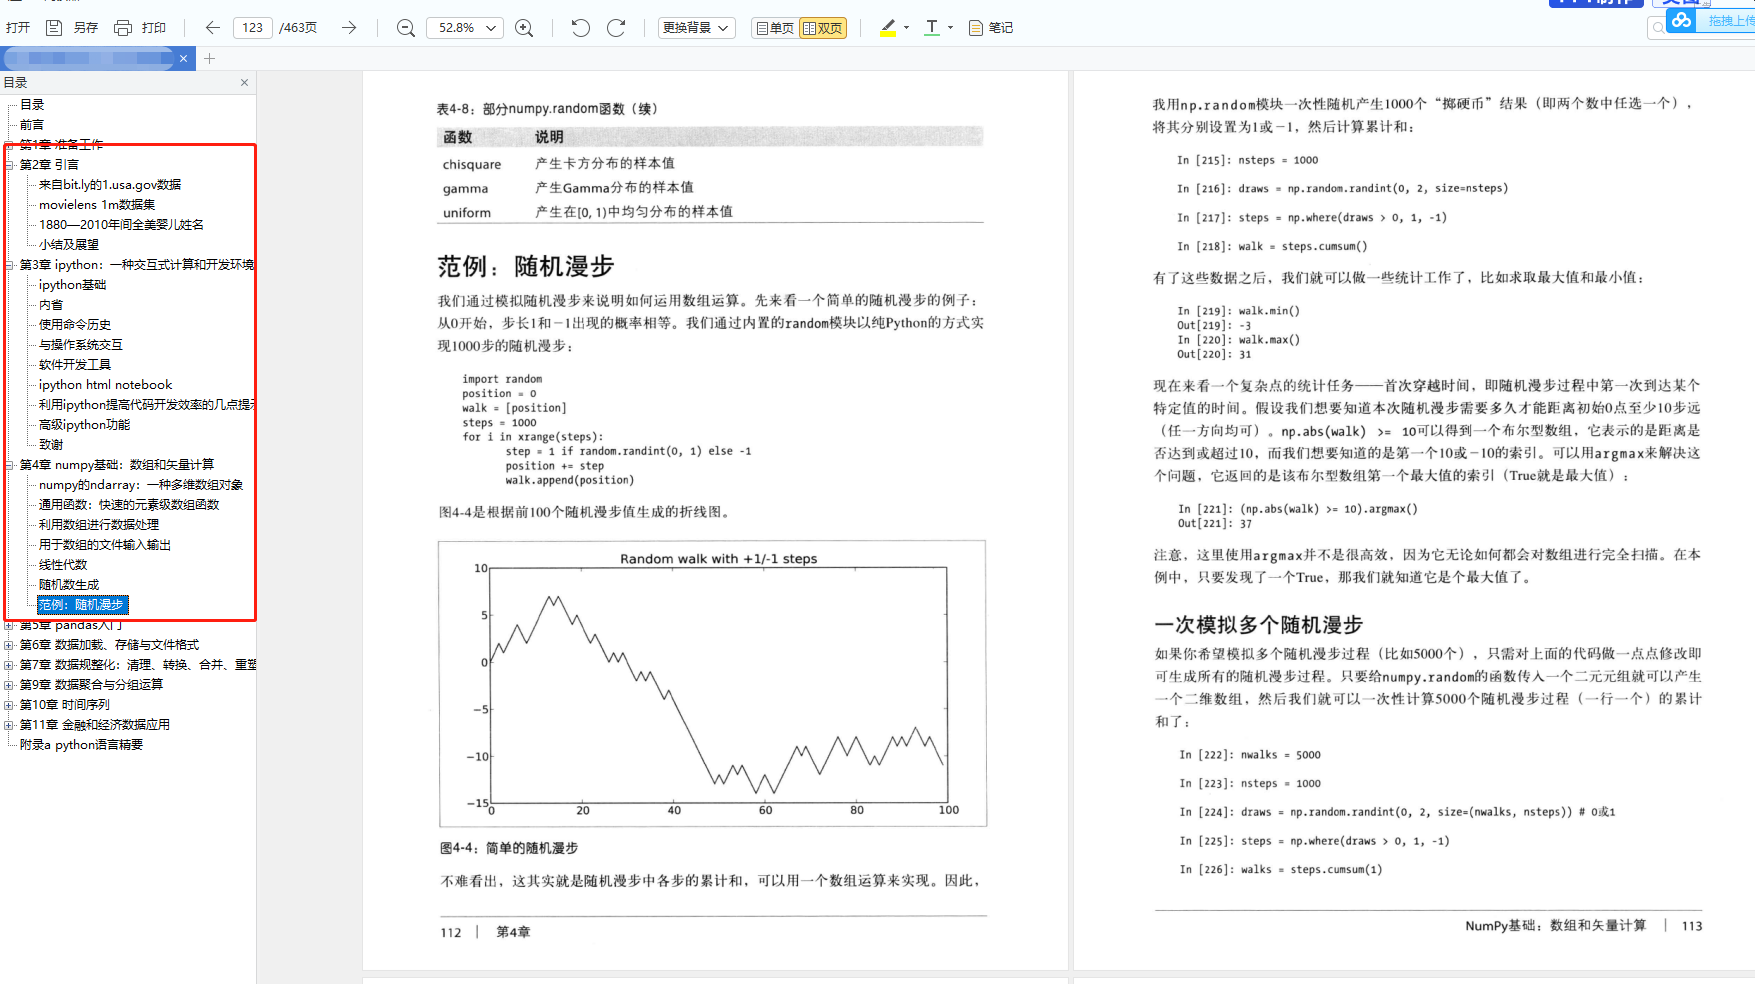Toggle double page (双页) view
This screenshot has width=1755, height=984.
click(823, 28)
